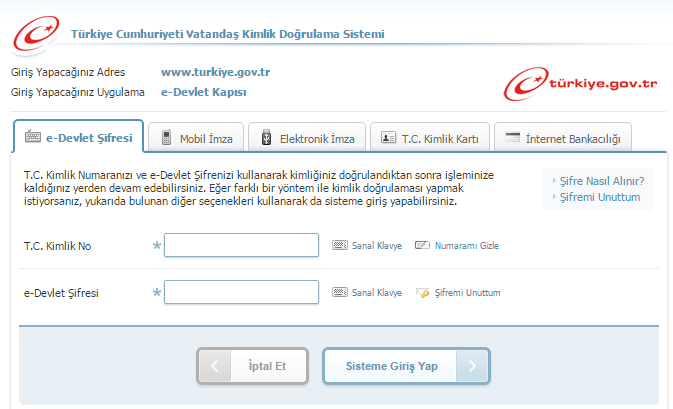Click the label Giriş Yapacağınız Adres
673x409 pixels.
tap(68, 72)
